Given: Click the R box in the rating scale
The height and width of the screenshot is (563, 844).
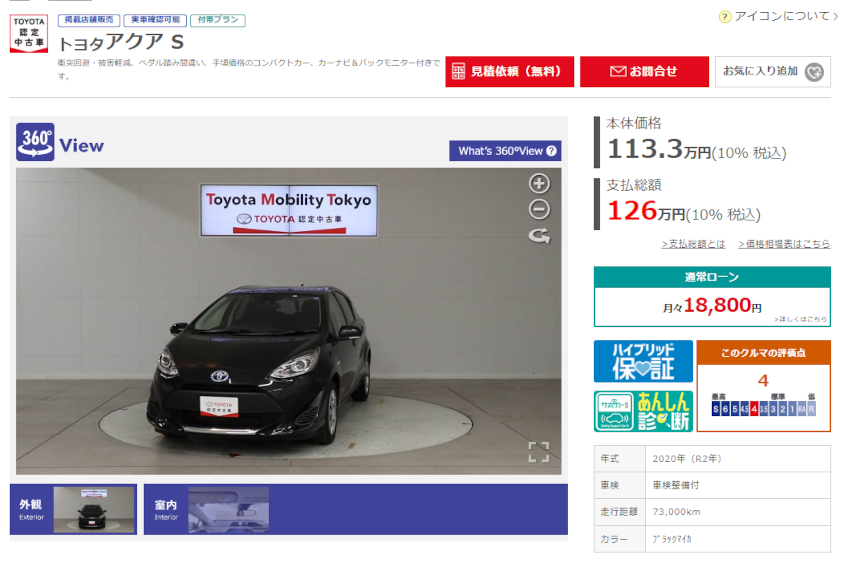Looking at the screenshot, I should pyautogui.click(x=811, y=409).
